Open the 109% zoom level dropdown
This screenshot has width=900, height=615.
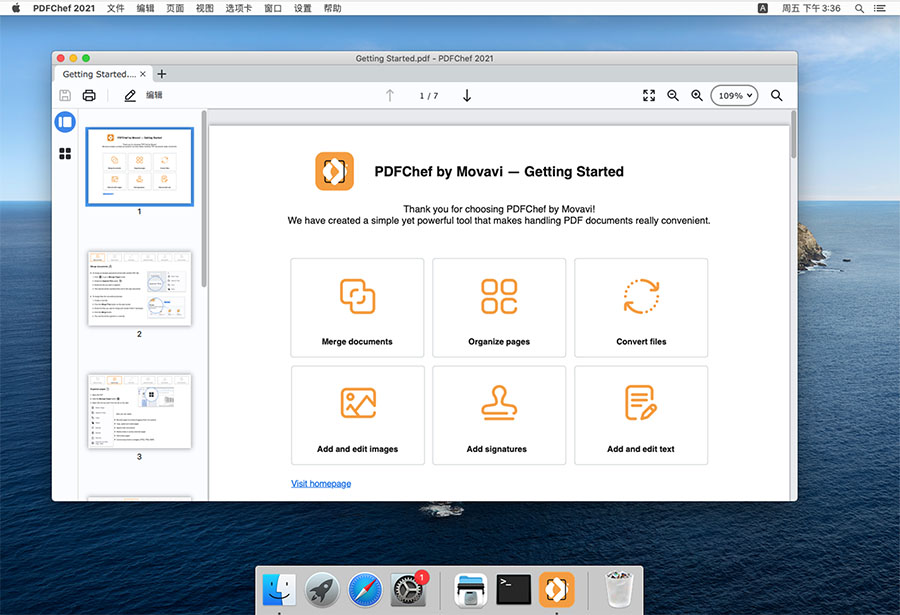click(x=735, y=95)
